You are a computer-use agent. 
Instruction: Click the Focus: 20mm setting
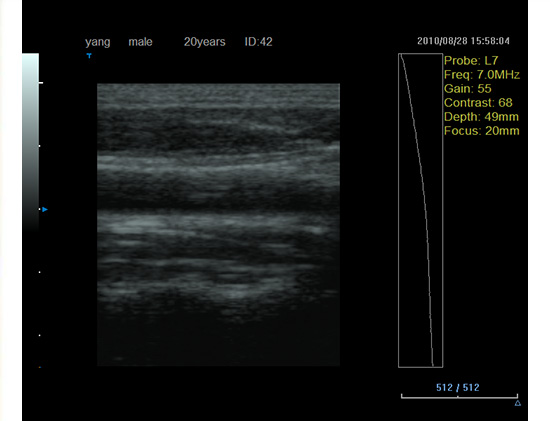pyautogui.click(x=482, y=131)
